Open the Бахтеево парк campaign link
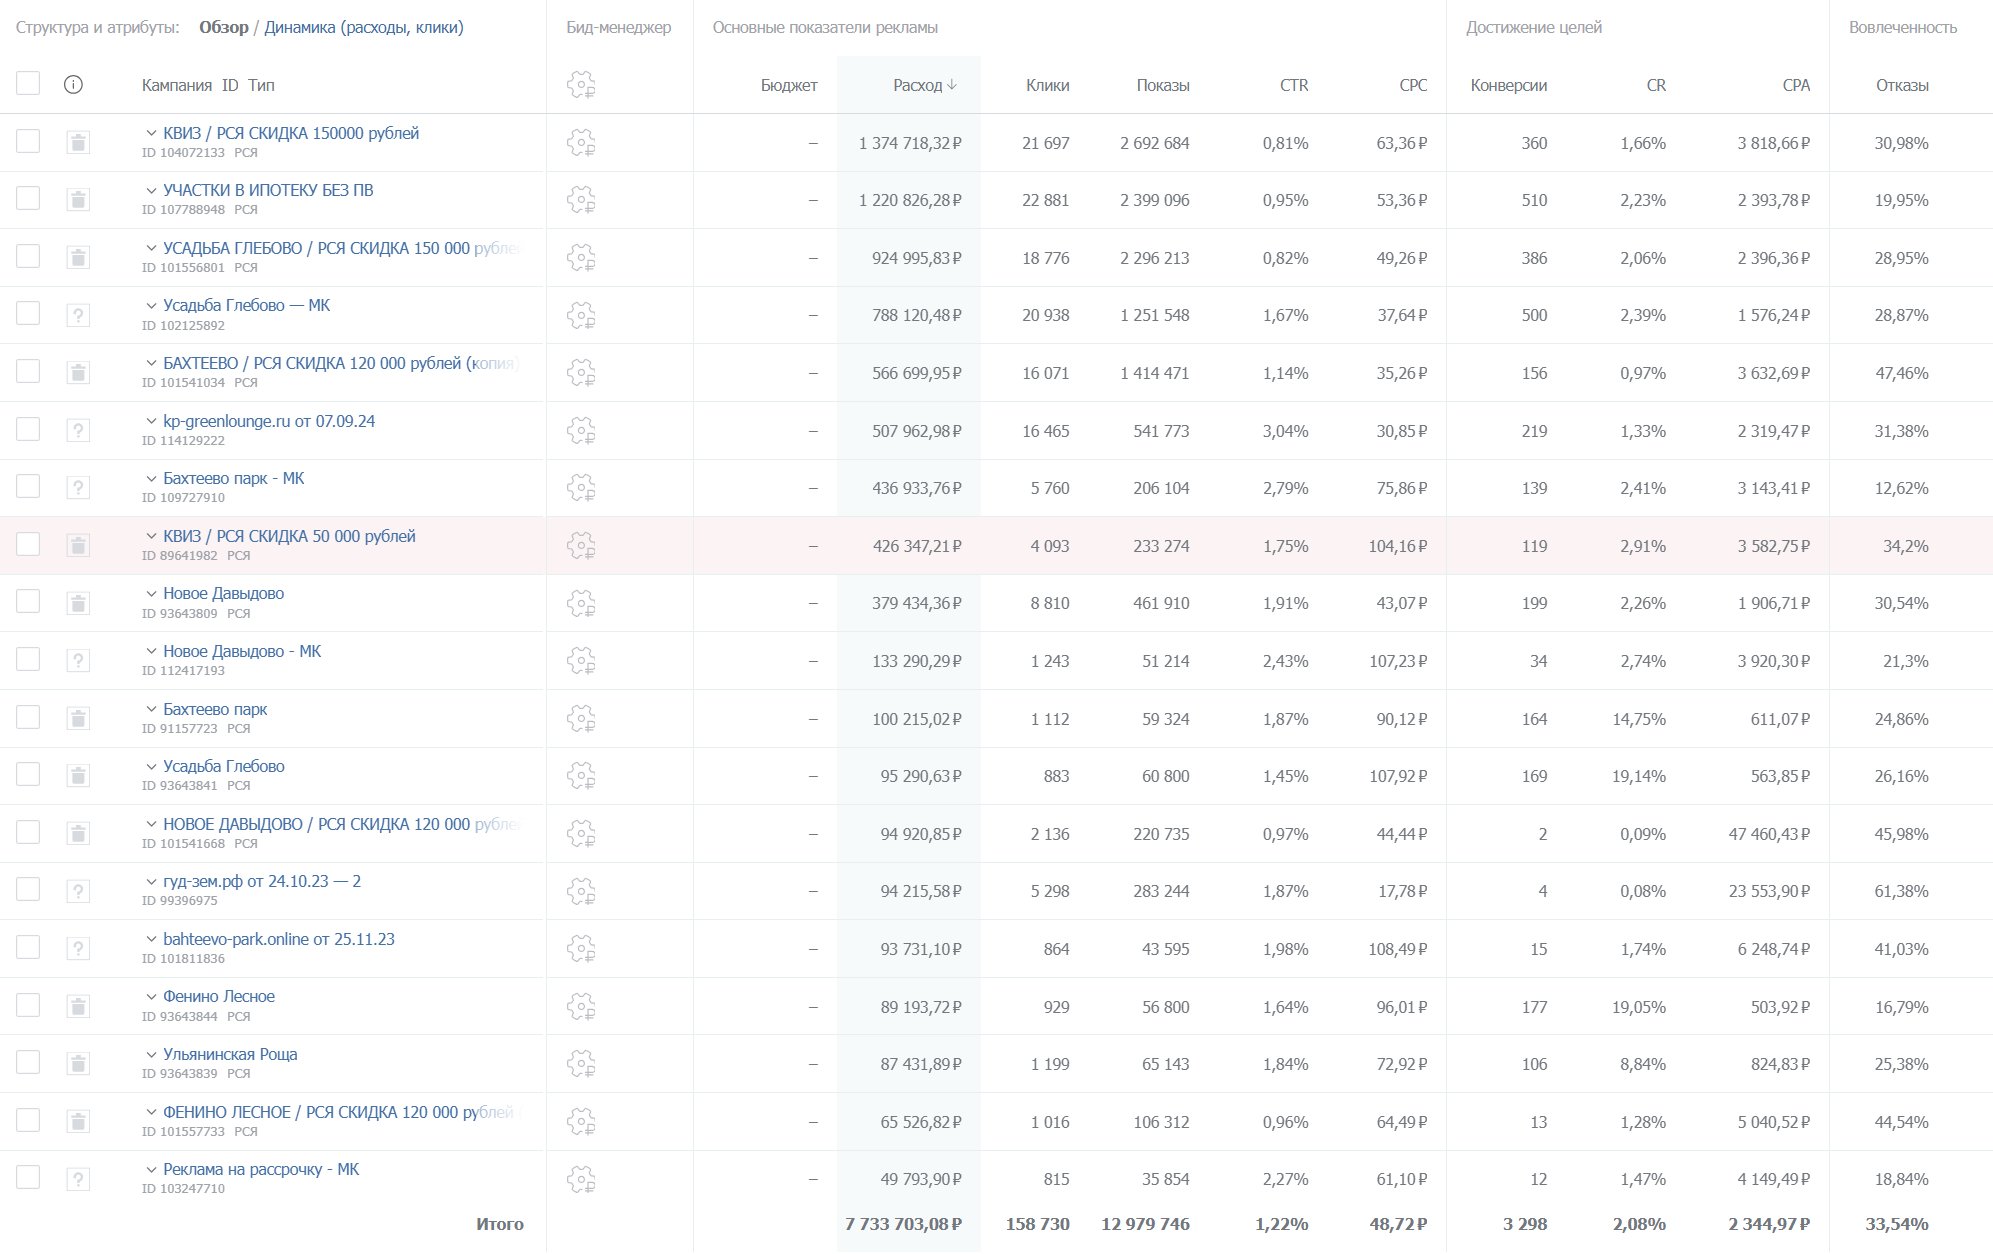 click(x=215, y=709)
